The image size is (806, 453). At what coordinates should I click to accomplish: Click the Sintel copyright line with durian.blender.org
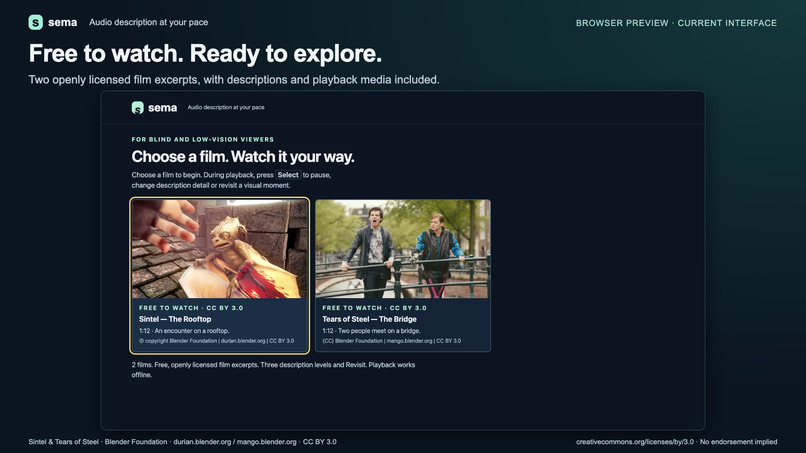[216, 341]
